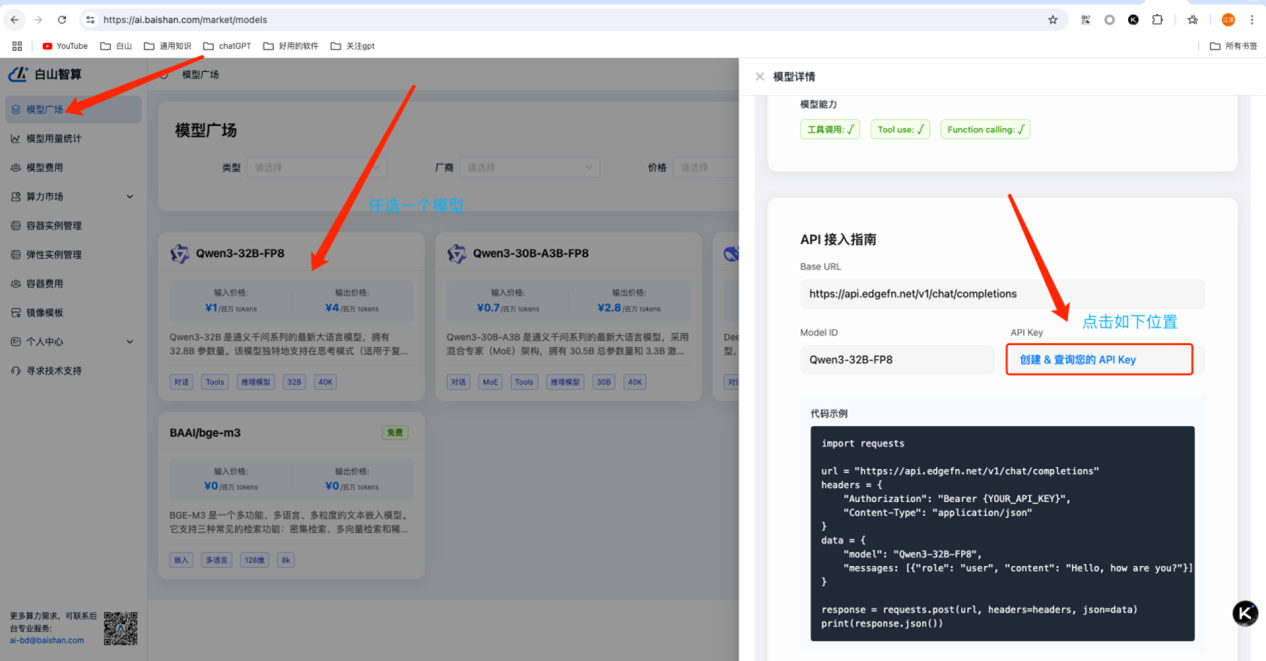
Task: Open the Qwen3-32B-FP8 model card title
Action: click(x=240, y=254)
